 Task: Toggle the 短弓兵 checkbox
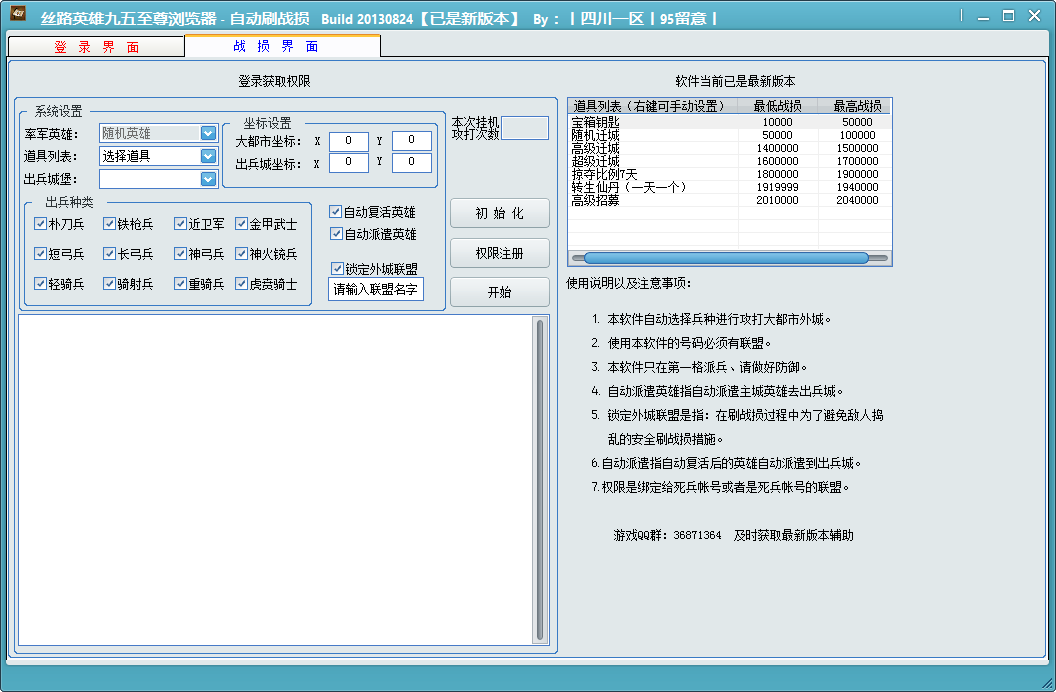pyautogui.click(x=40, y=253)
